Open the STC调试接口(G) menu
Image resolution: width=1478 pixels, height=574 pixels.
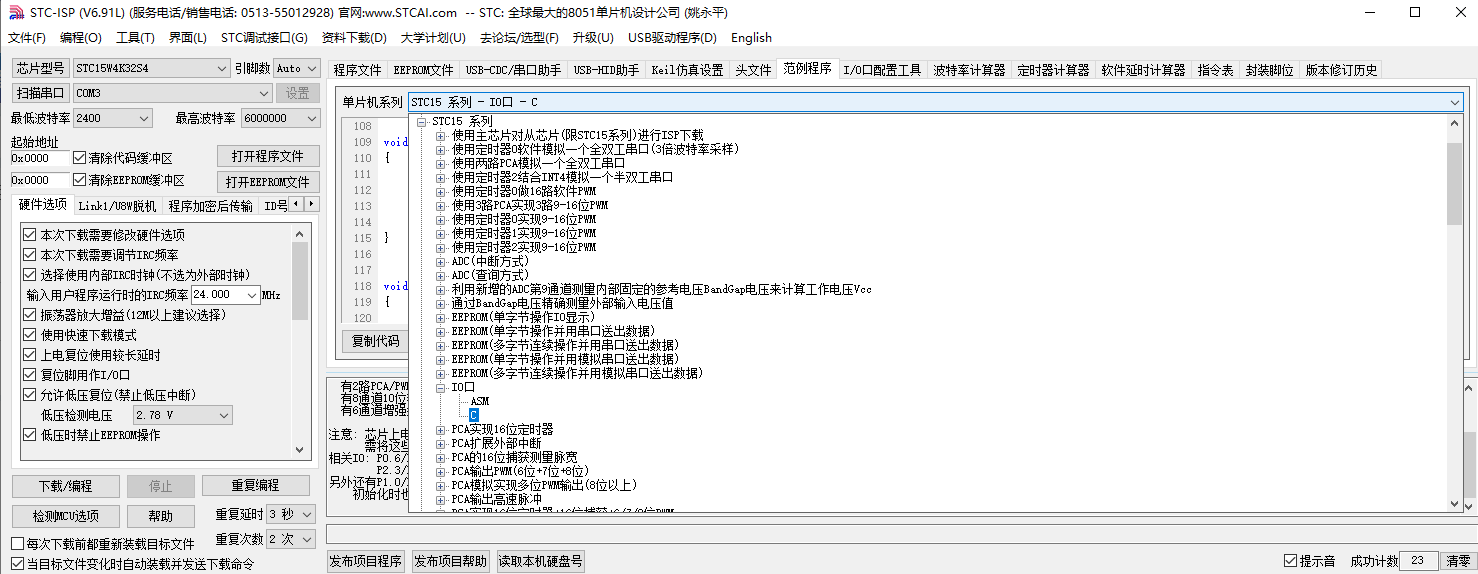[264, 38]
